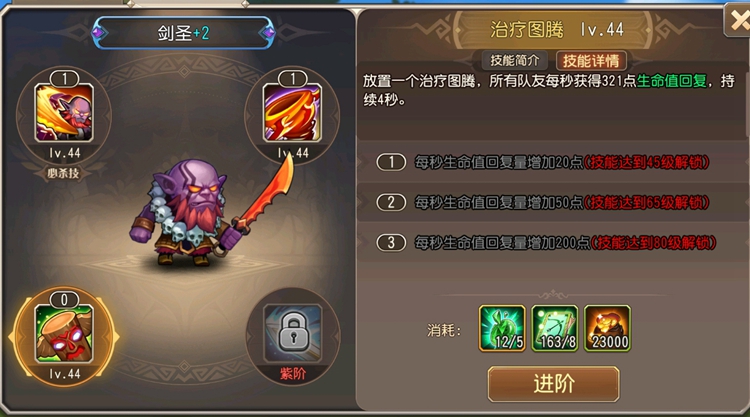This screenshot has width=750, height=417.
Task: Click the level 65 unlock bonus row
Action: pyautogui.click(x=552, y=202)
